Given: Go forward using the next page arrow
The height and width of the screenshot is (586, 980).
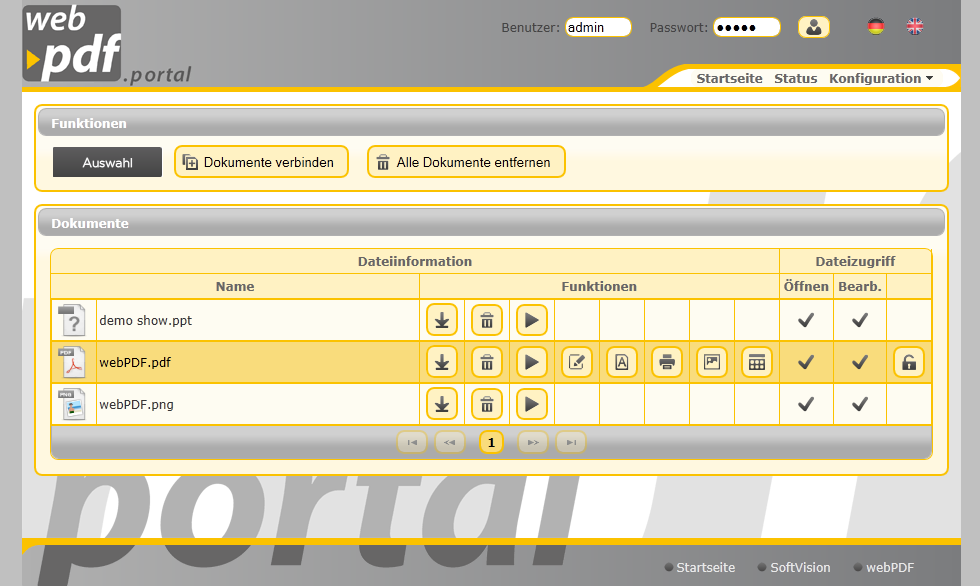Looking at the screenshot, I should pos(531,442).
